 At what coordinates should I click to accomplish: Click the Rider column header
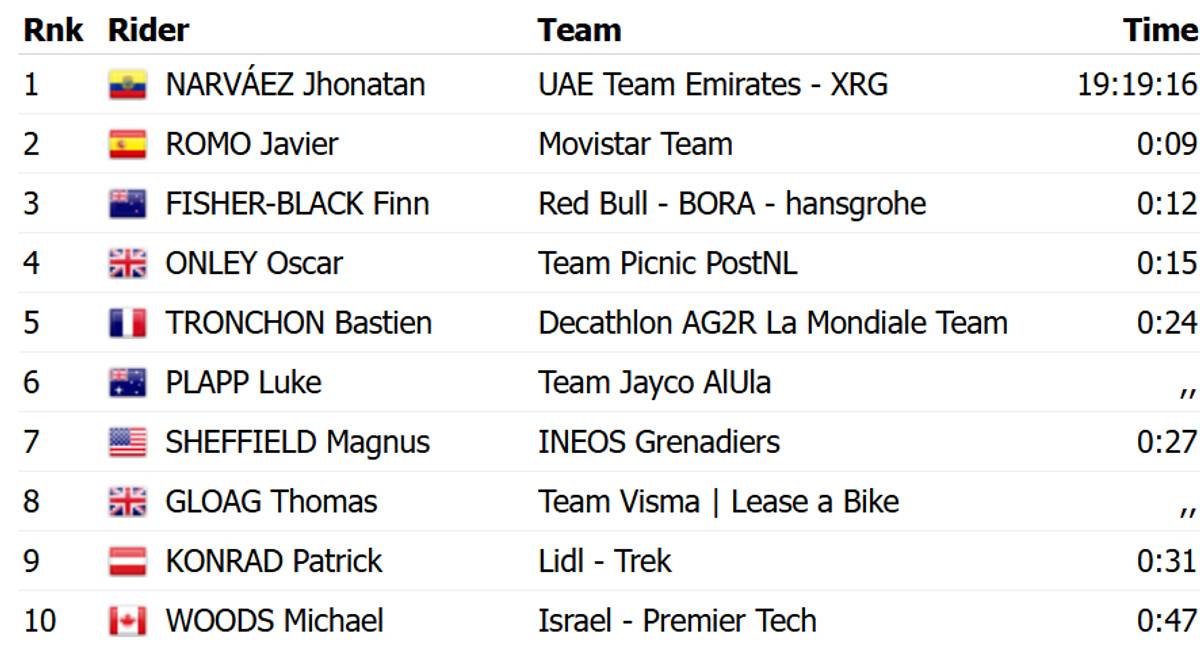[148, 30]
